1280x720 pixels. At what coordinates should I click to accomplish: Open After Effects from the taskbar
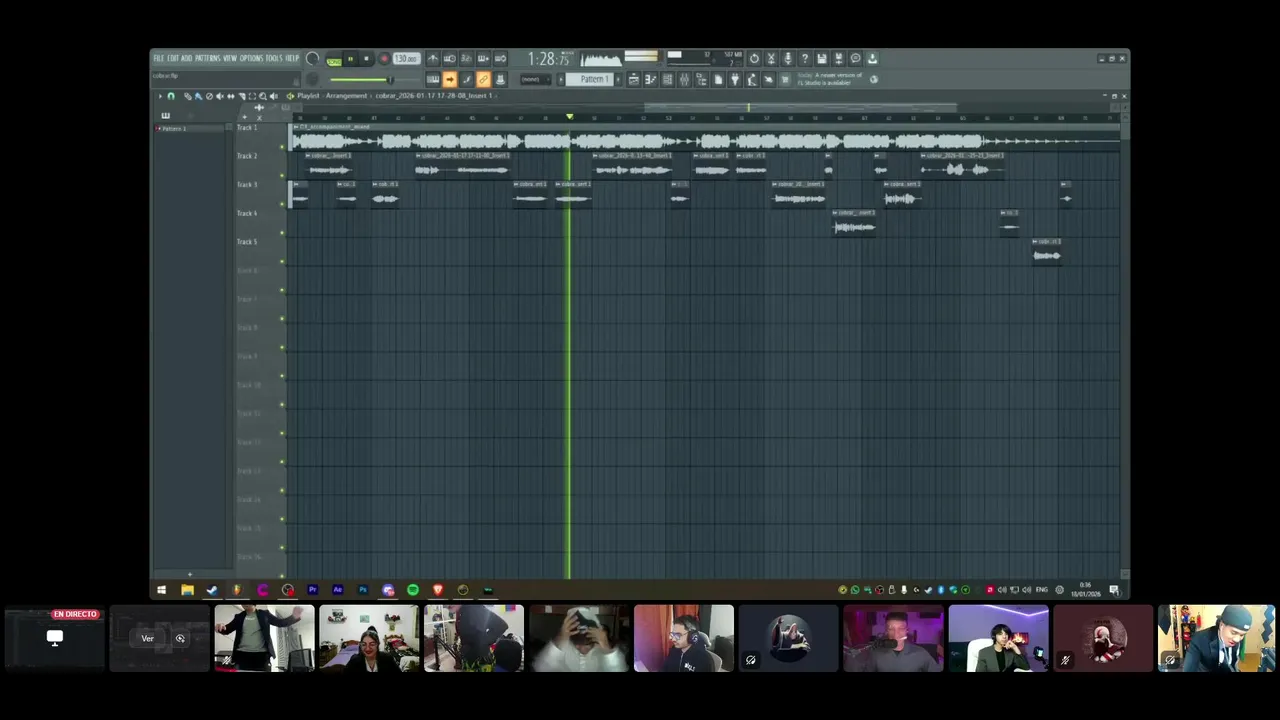click(338, 590)
